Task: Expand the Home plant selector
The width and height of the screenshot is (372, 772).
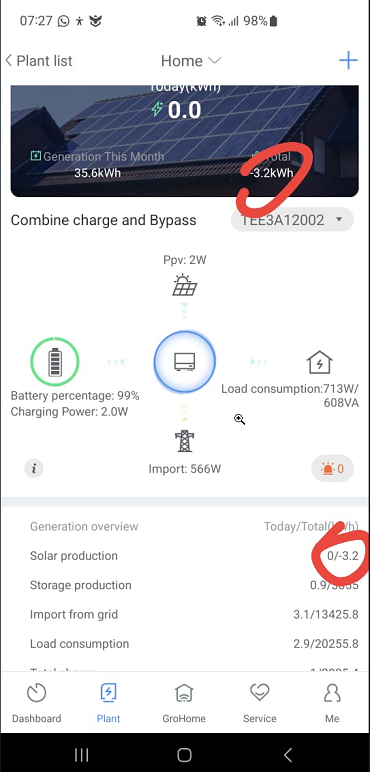Action: pyautogui.click(x=191, y=61)
